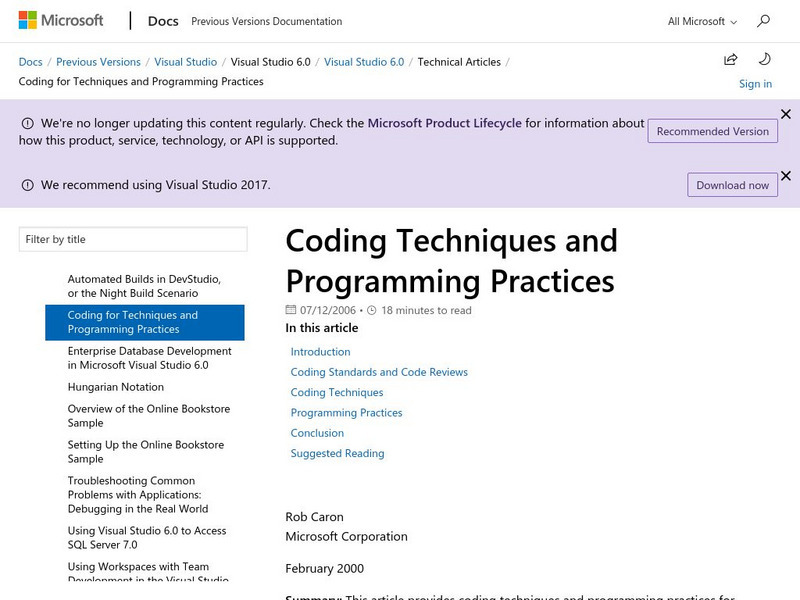Focus the Filter by title field
Viewport: 800px width, 600px height.
(x=133, y=239)
